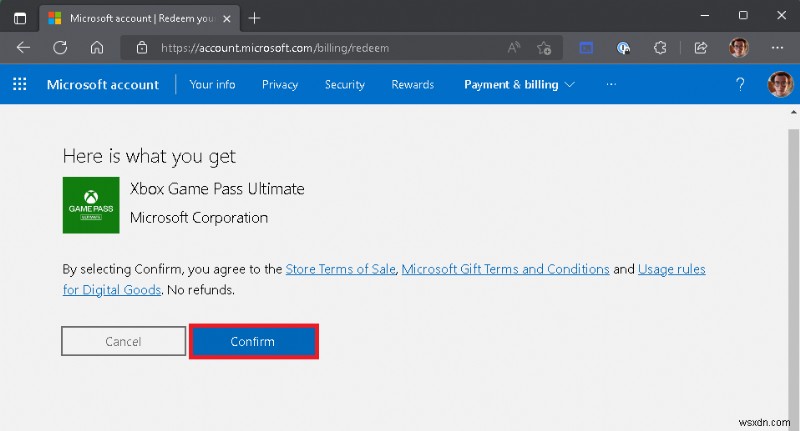Open the Store Terms of Sale link

coord(340,269)
